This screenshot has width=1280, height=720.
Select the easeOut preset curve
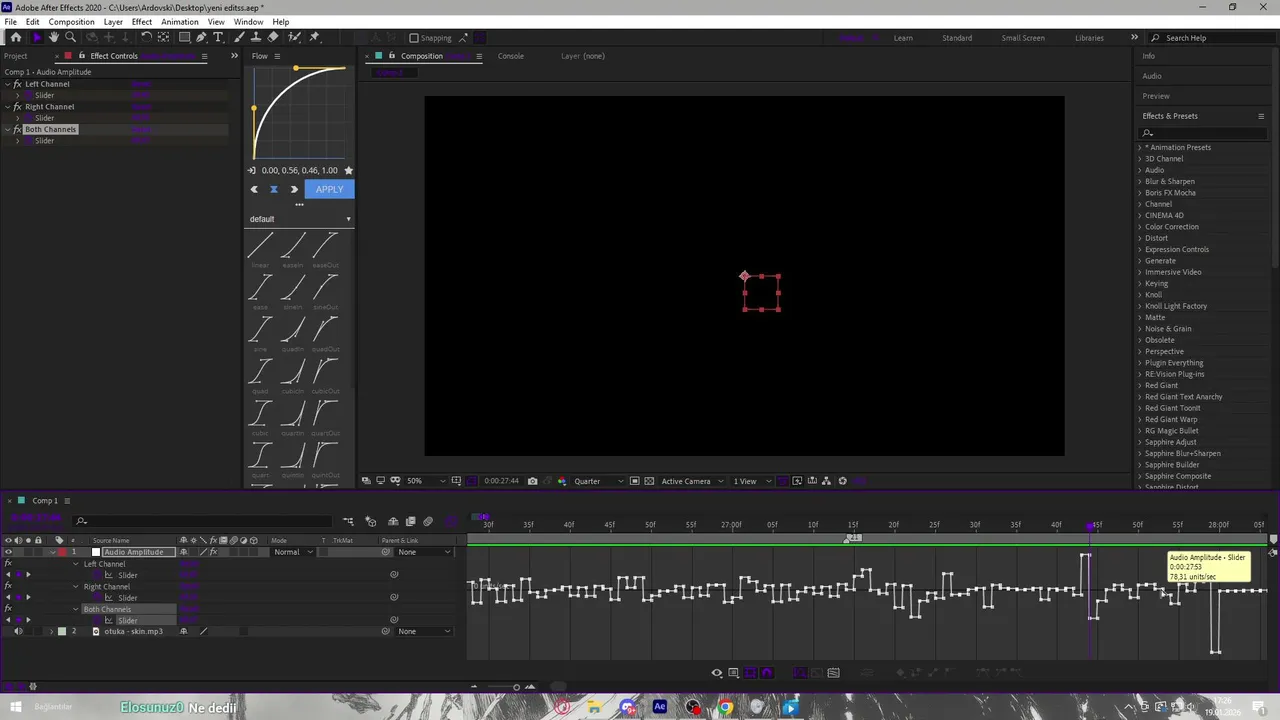(x=325, y=245)
